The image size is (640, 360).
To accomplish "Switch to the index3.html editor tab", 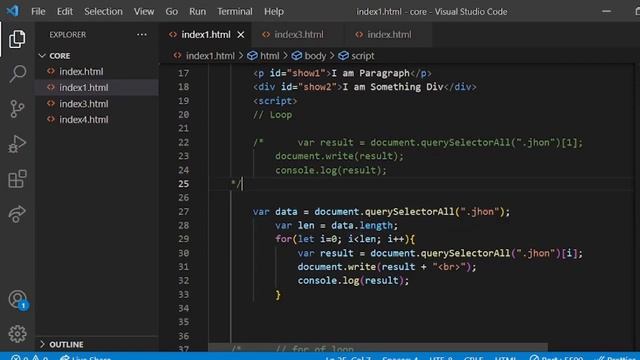I will point(298,35).
